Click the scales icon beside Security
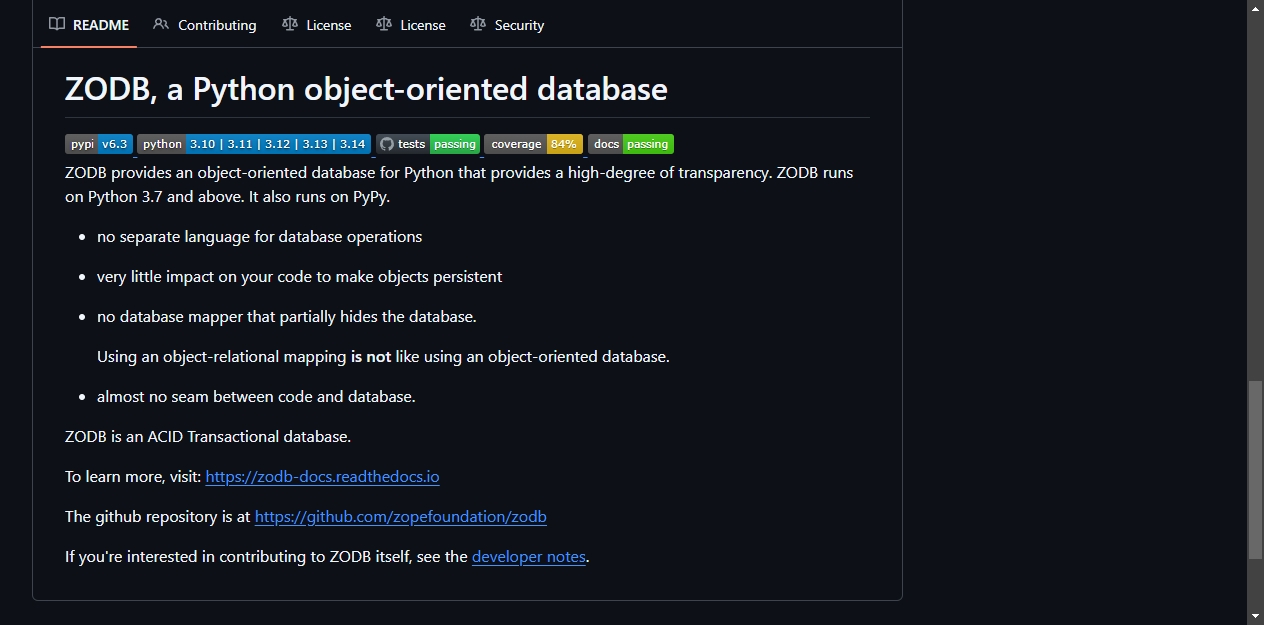Image resolution: width=1264 pixels, height=625 pixels. coord(478,24)
